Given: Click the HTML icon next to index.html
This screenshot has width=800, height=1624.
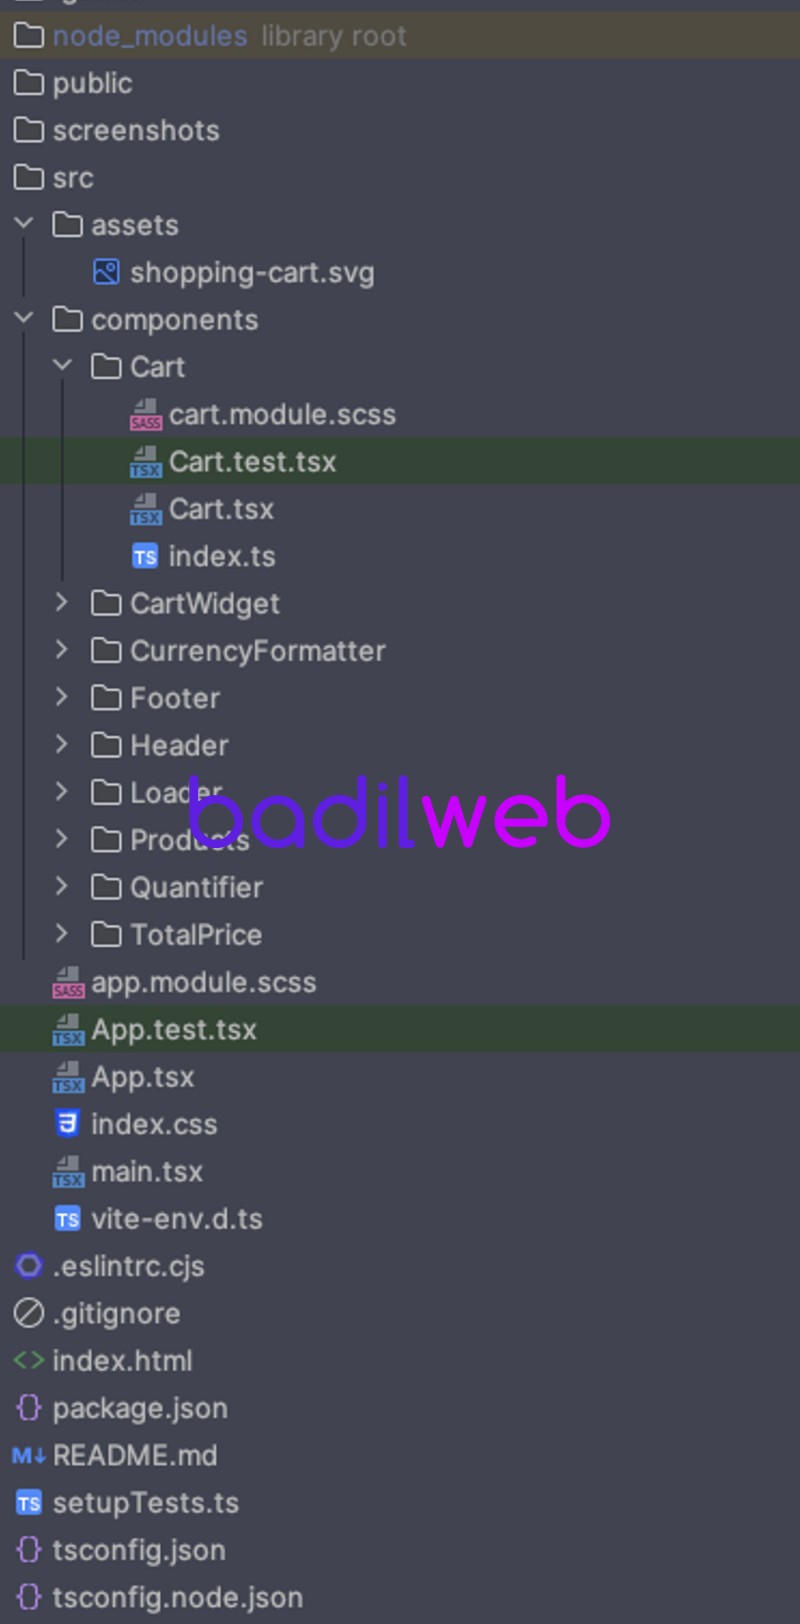Looking at the screenshot, I should (29, 1361).
